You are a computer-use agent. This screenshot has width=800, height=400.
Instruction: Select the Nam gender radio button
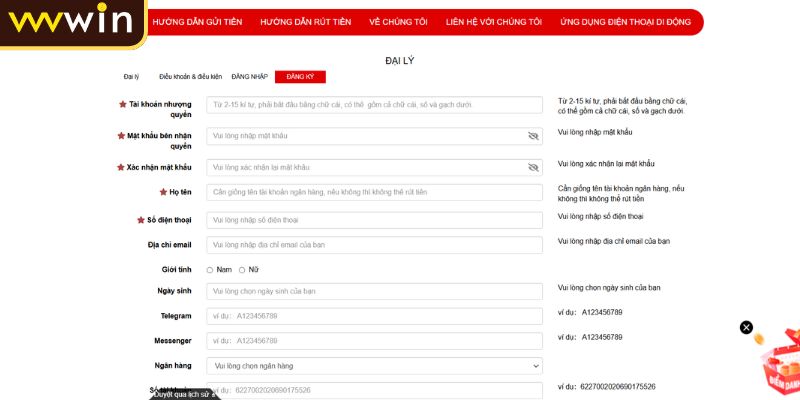click(x=210, y=270)
